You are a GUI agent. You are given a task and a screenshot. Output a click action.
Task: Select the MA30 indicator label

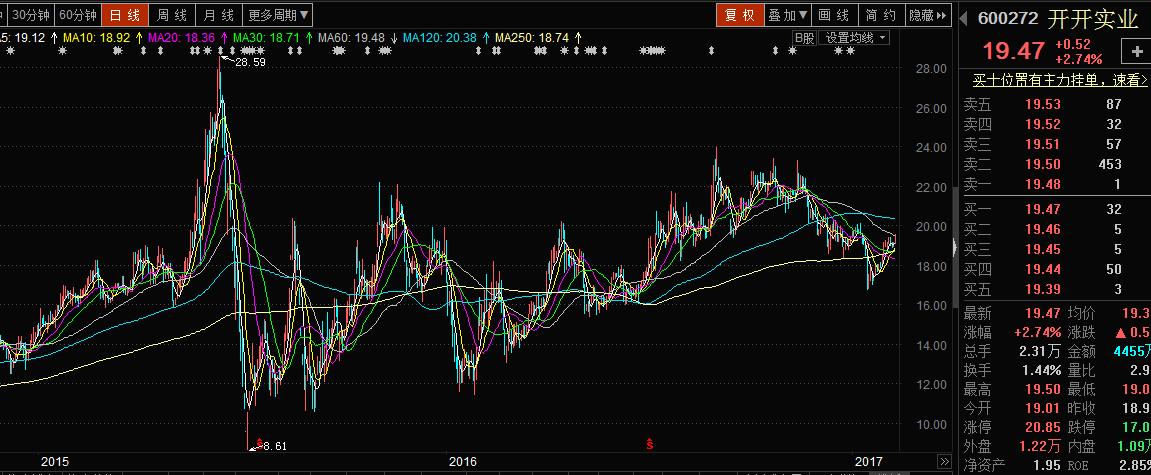pos(266,37)
